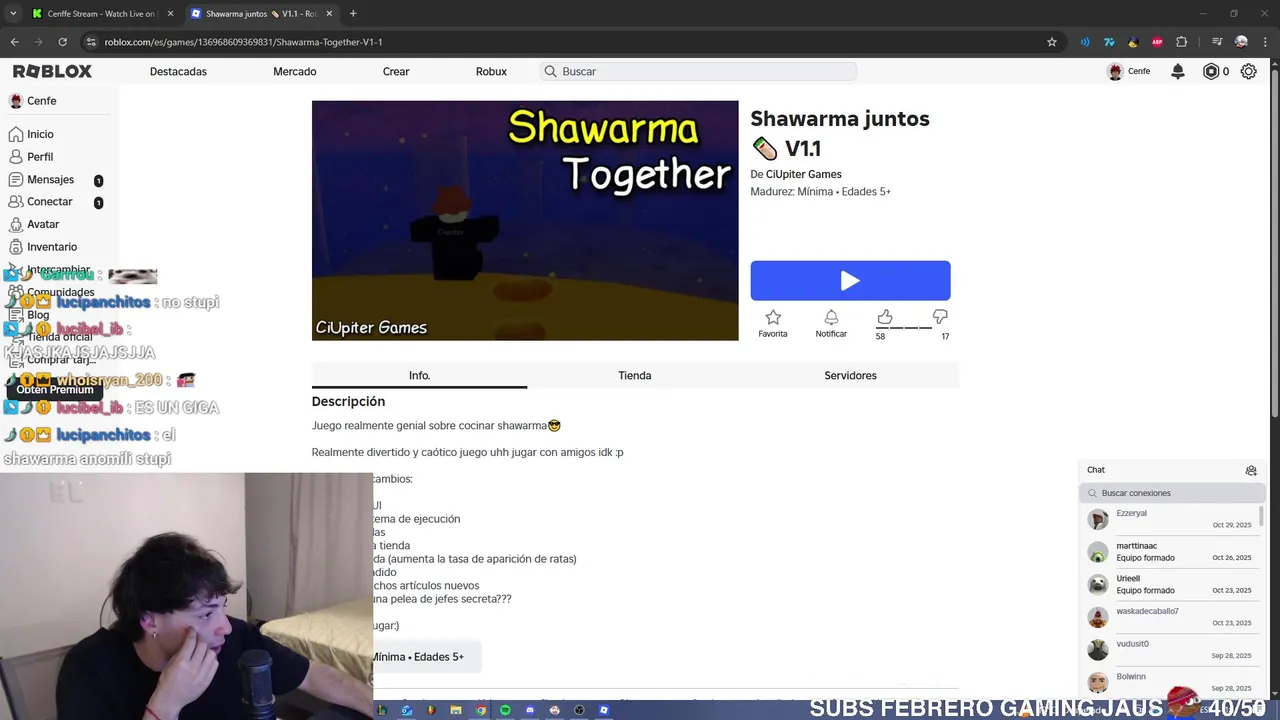Open Outlook from the taskbar
The image size is (1280, 720).
coord(407,710)
